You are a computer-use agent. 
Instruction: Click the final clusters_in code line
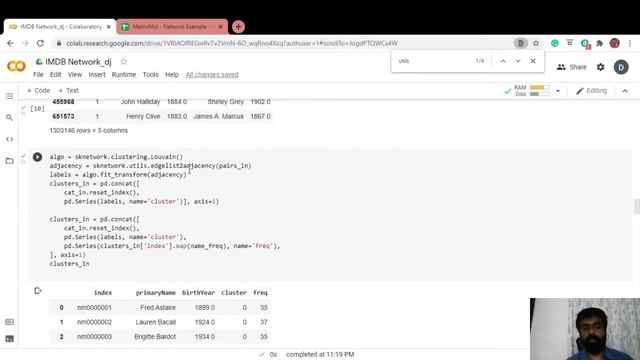click(69, 264)
